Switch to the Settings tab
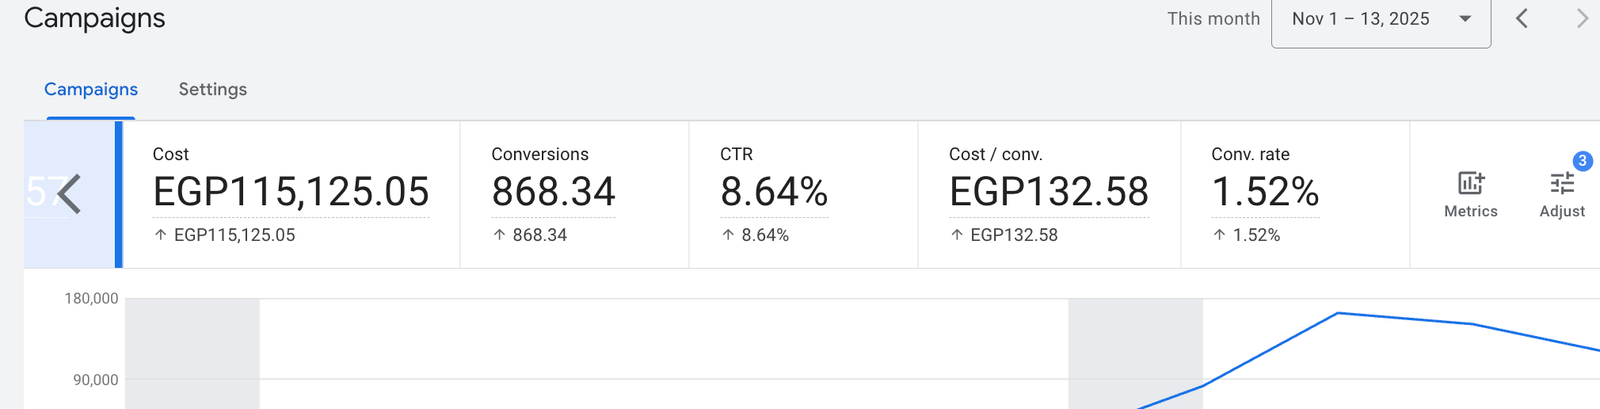 (x=213, y=89)
